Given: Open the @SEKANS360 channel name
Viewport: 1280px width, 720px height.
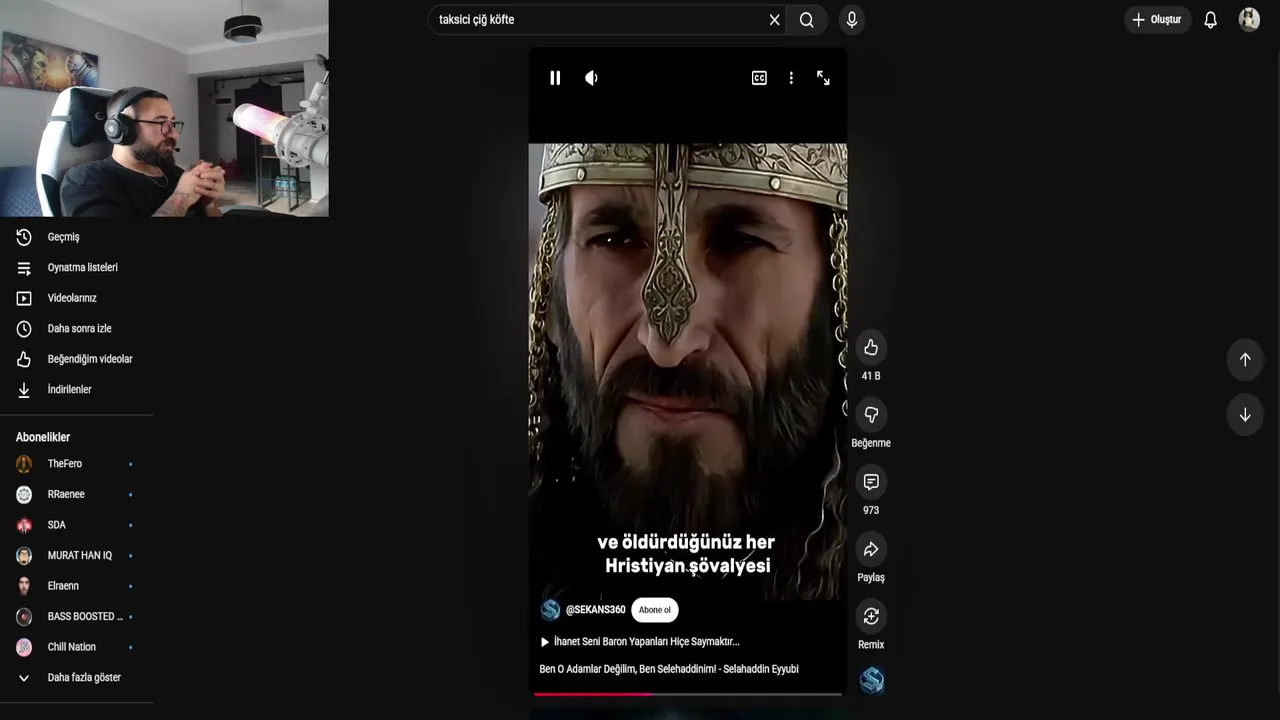Looking at the screenshot, I should (x=595, y=610).
